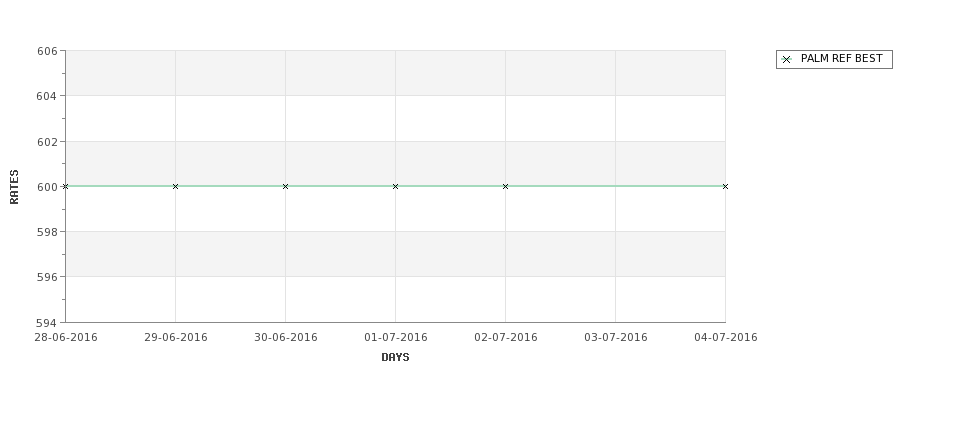Click the 04-07-2016 x-axis date label
The width and height of the screenshot is (975, 429).
point(726,338)
